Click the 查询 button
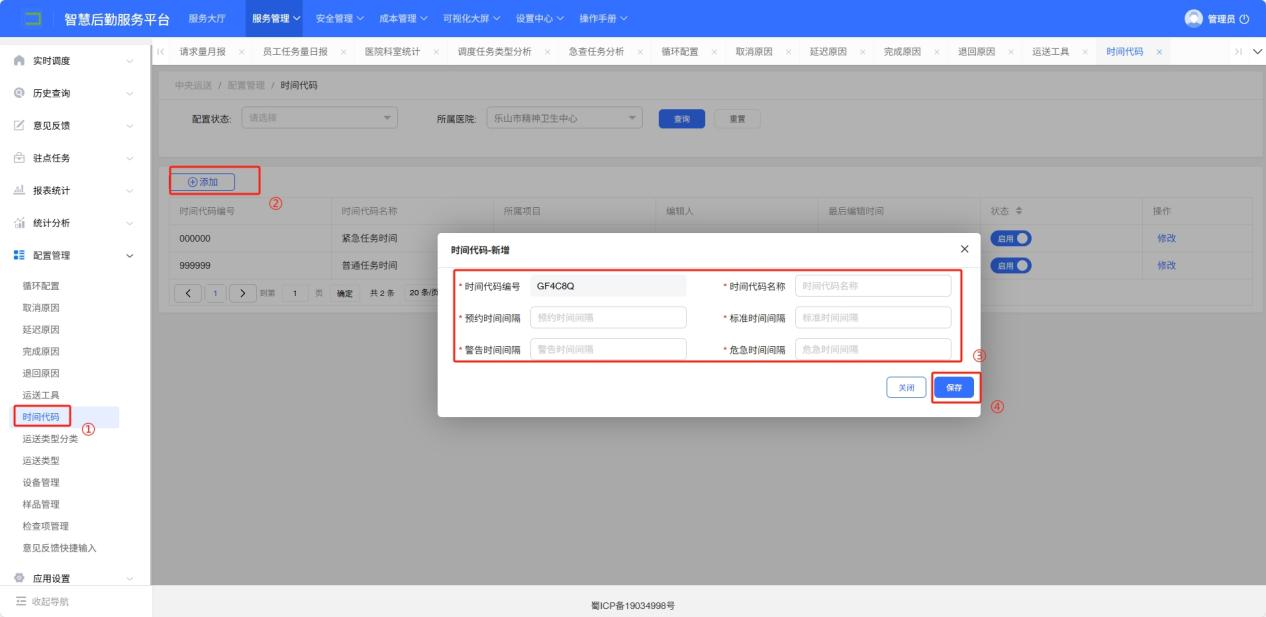 tap(682, 119)
